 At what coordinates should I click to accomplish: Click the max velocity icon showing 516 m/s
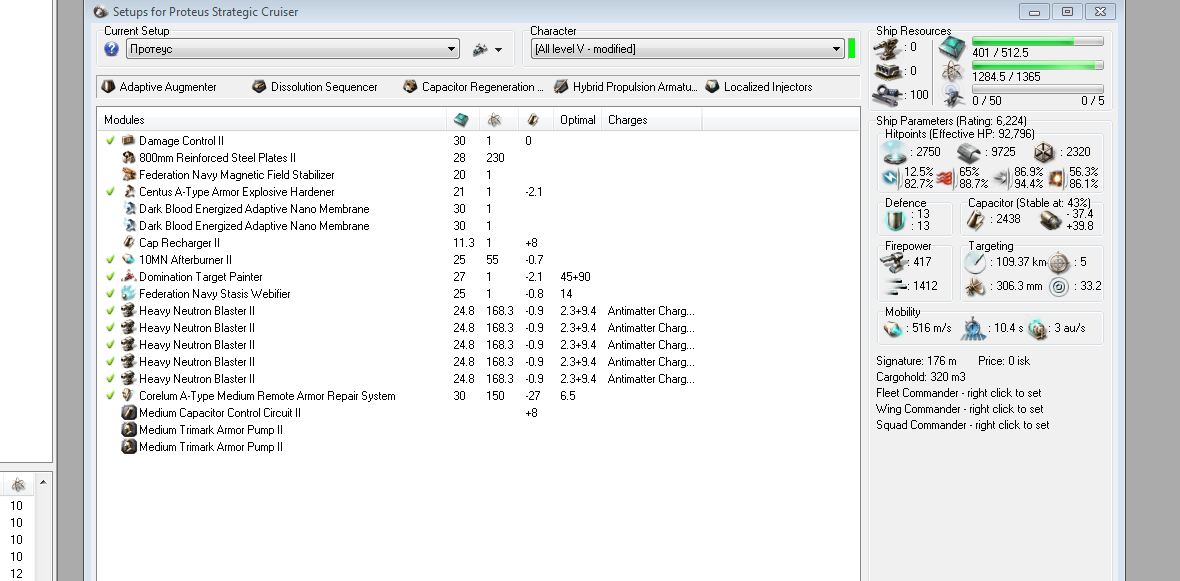(893, 328)
